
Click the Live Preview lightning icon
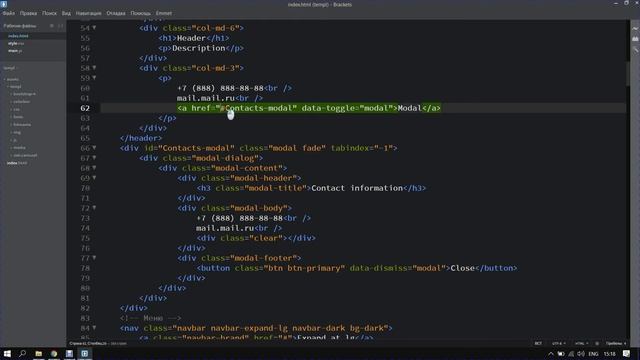(635, 29)
